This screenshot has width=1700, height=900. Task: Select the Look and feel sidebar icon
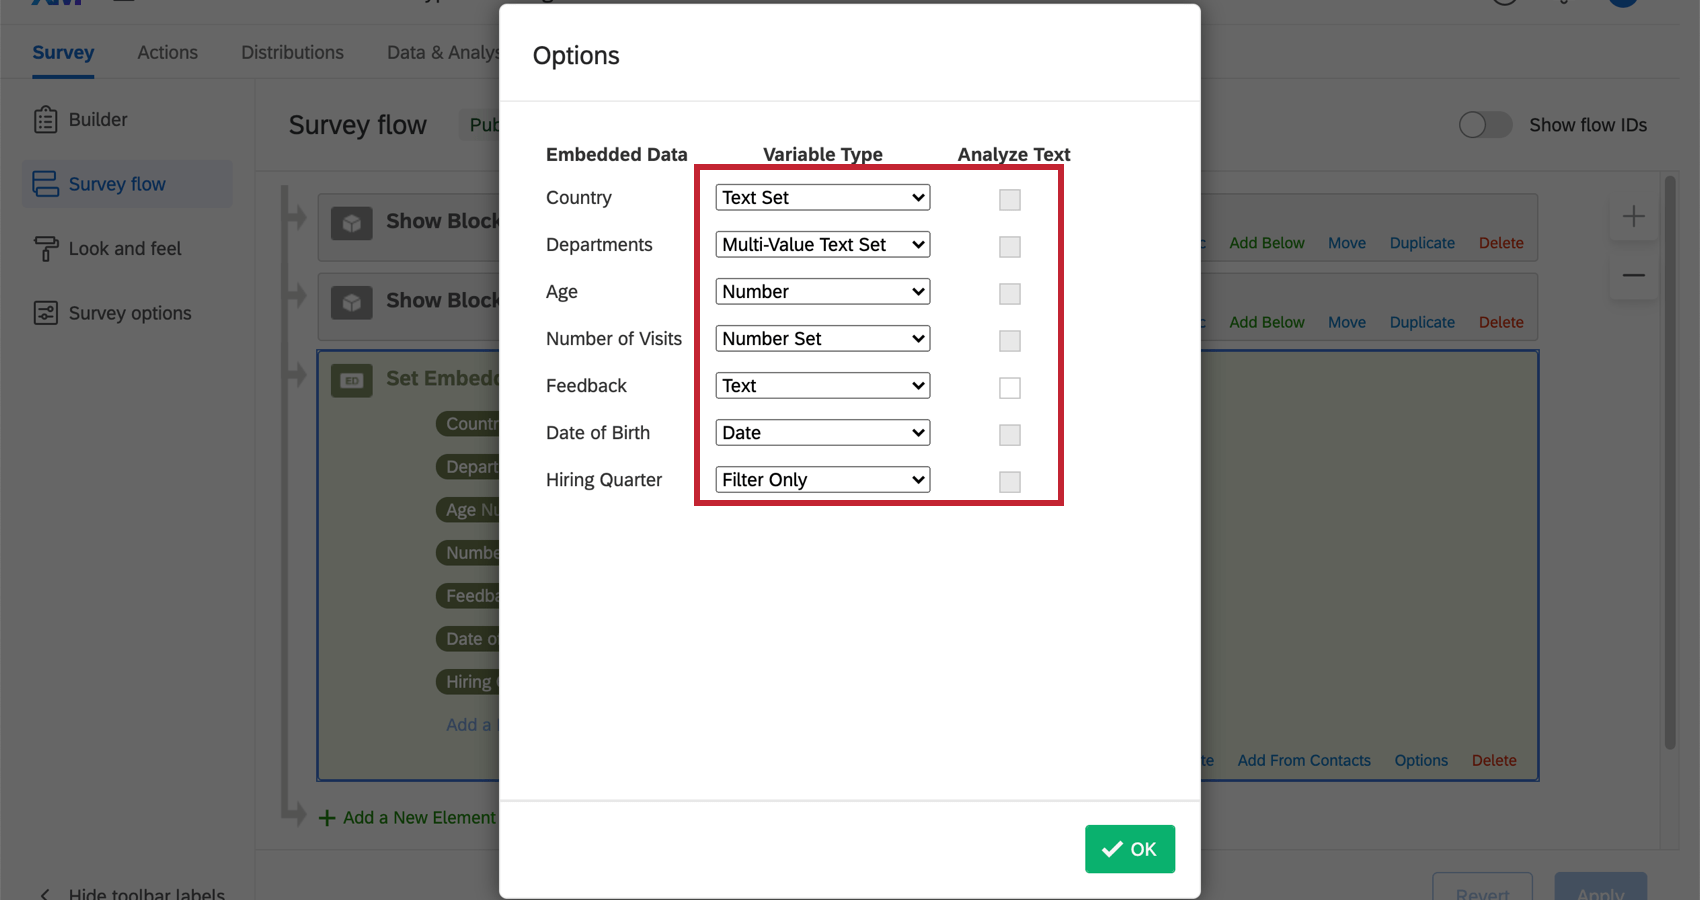click(x=45, y=248)
